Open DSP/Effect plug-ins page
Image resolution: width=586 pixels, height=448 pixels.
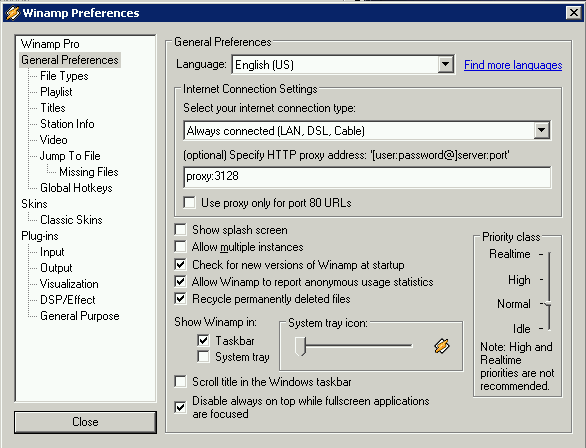coord(68,300)
